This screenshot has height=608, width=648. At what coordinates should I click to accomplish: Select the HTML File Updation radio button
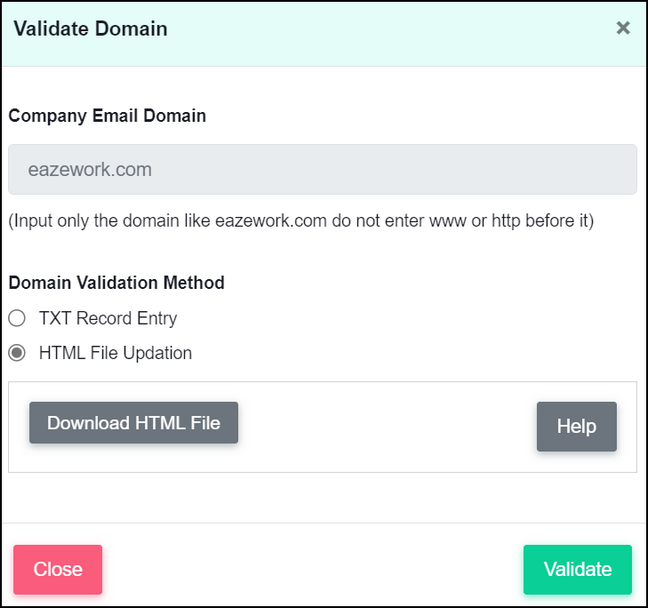pyautogui.click(x=17, y=353)
